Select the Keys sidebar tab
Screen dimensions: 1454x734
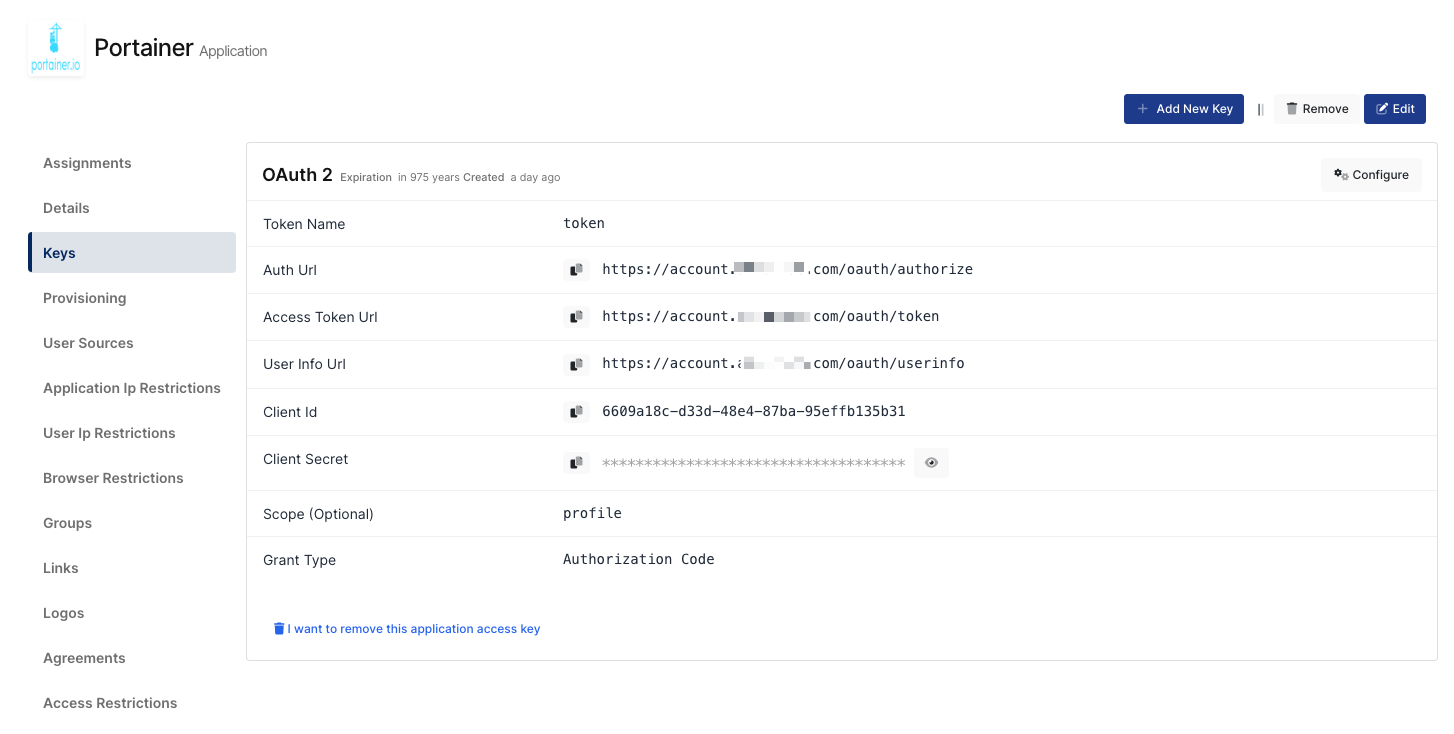coord(59,253)
